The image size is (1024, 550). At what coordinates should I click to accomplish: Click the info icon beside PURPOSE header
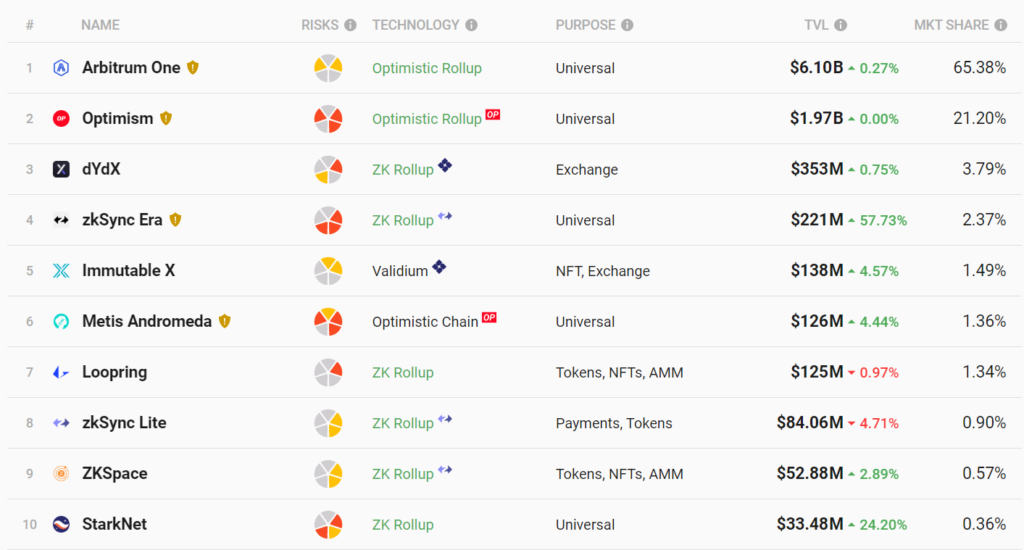pos(627,25)
